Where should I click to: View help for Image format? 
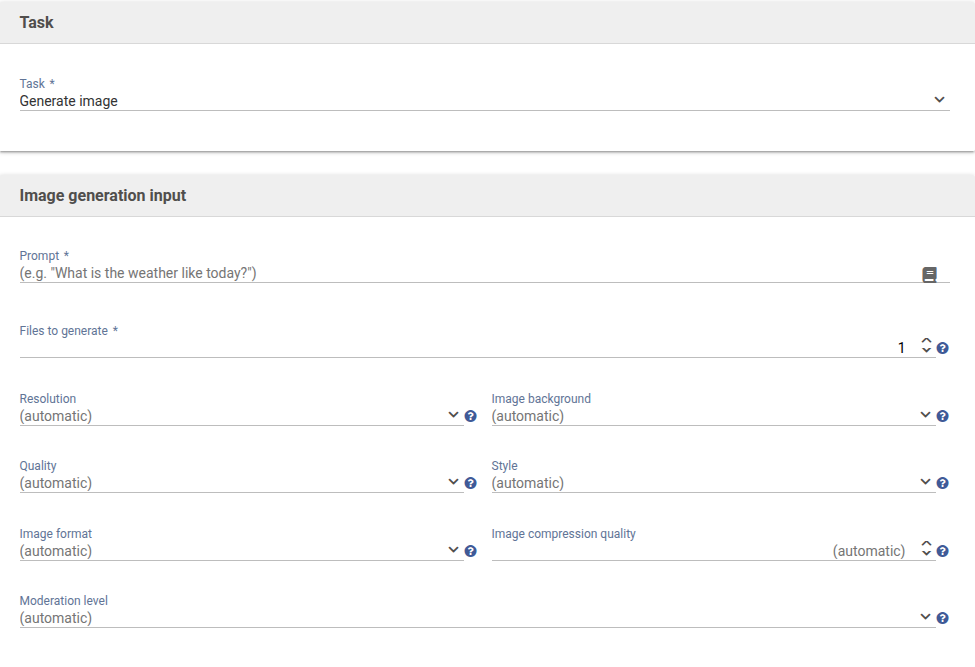[x=470, y=551]
